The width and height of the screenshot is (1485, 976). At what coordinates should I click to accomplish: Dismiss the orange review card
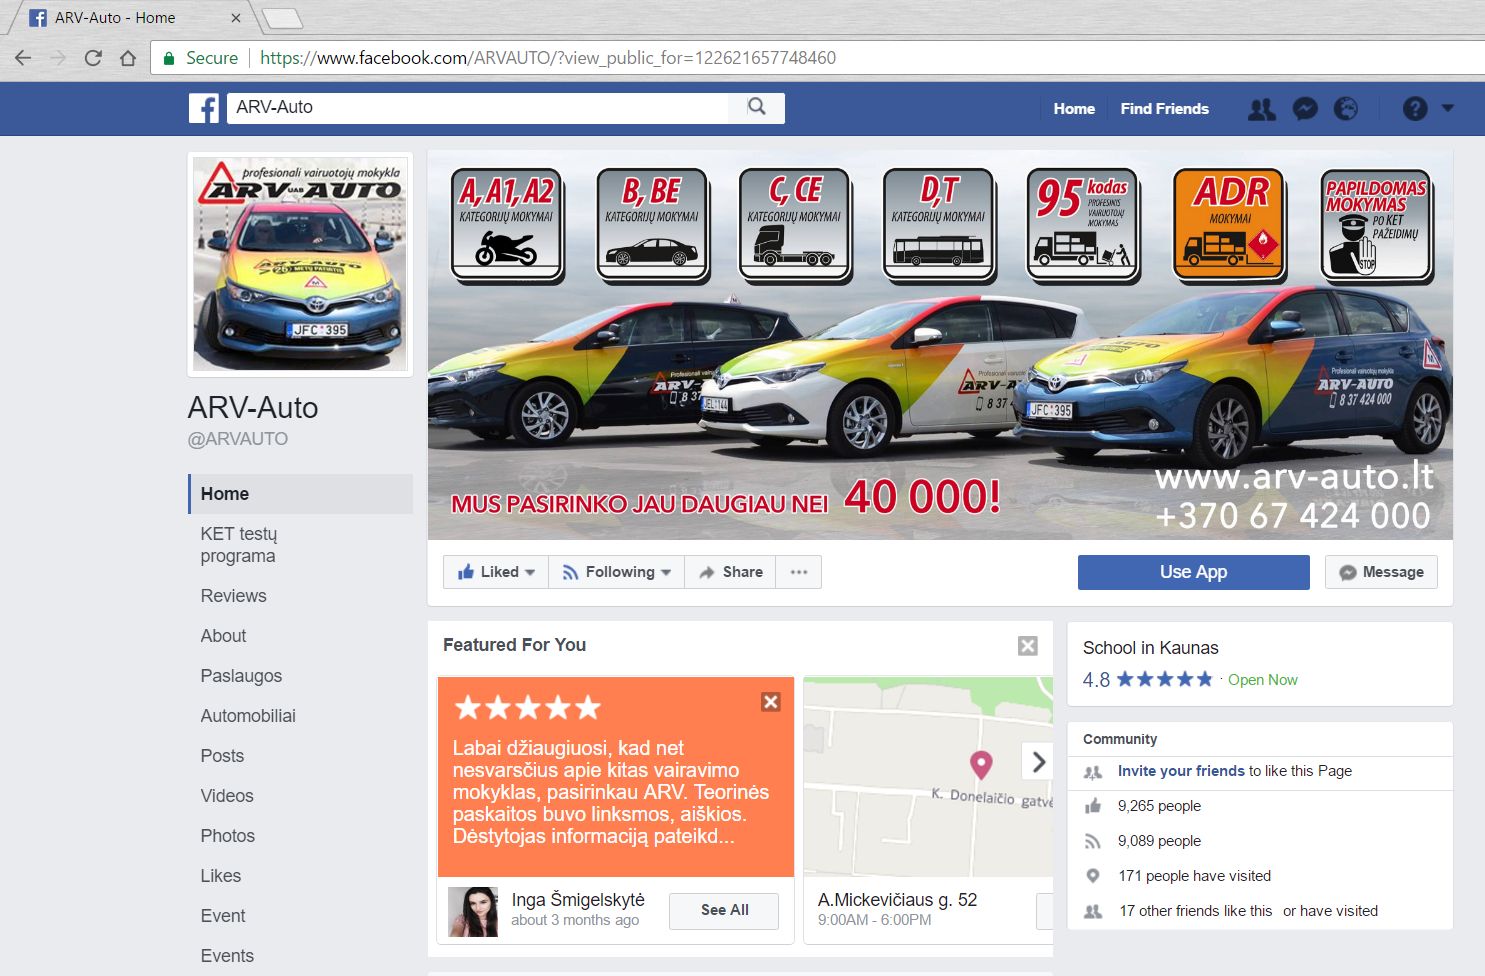coord(770,702)
